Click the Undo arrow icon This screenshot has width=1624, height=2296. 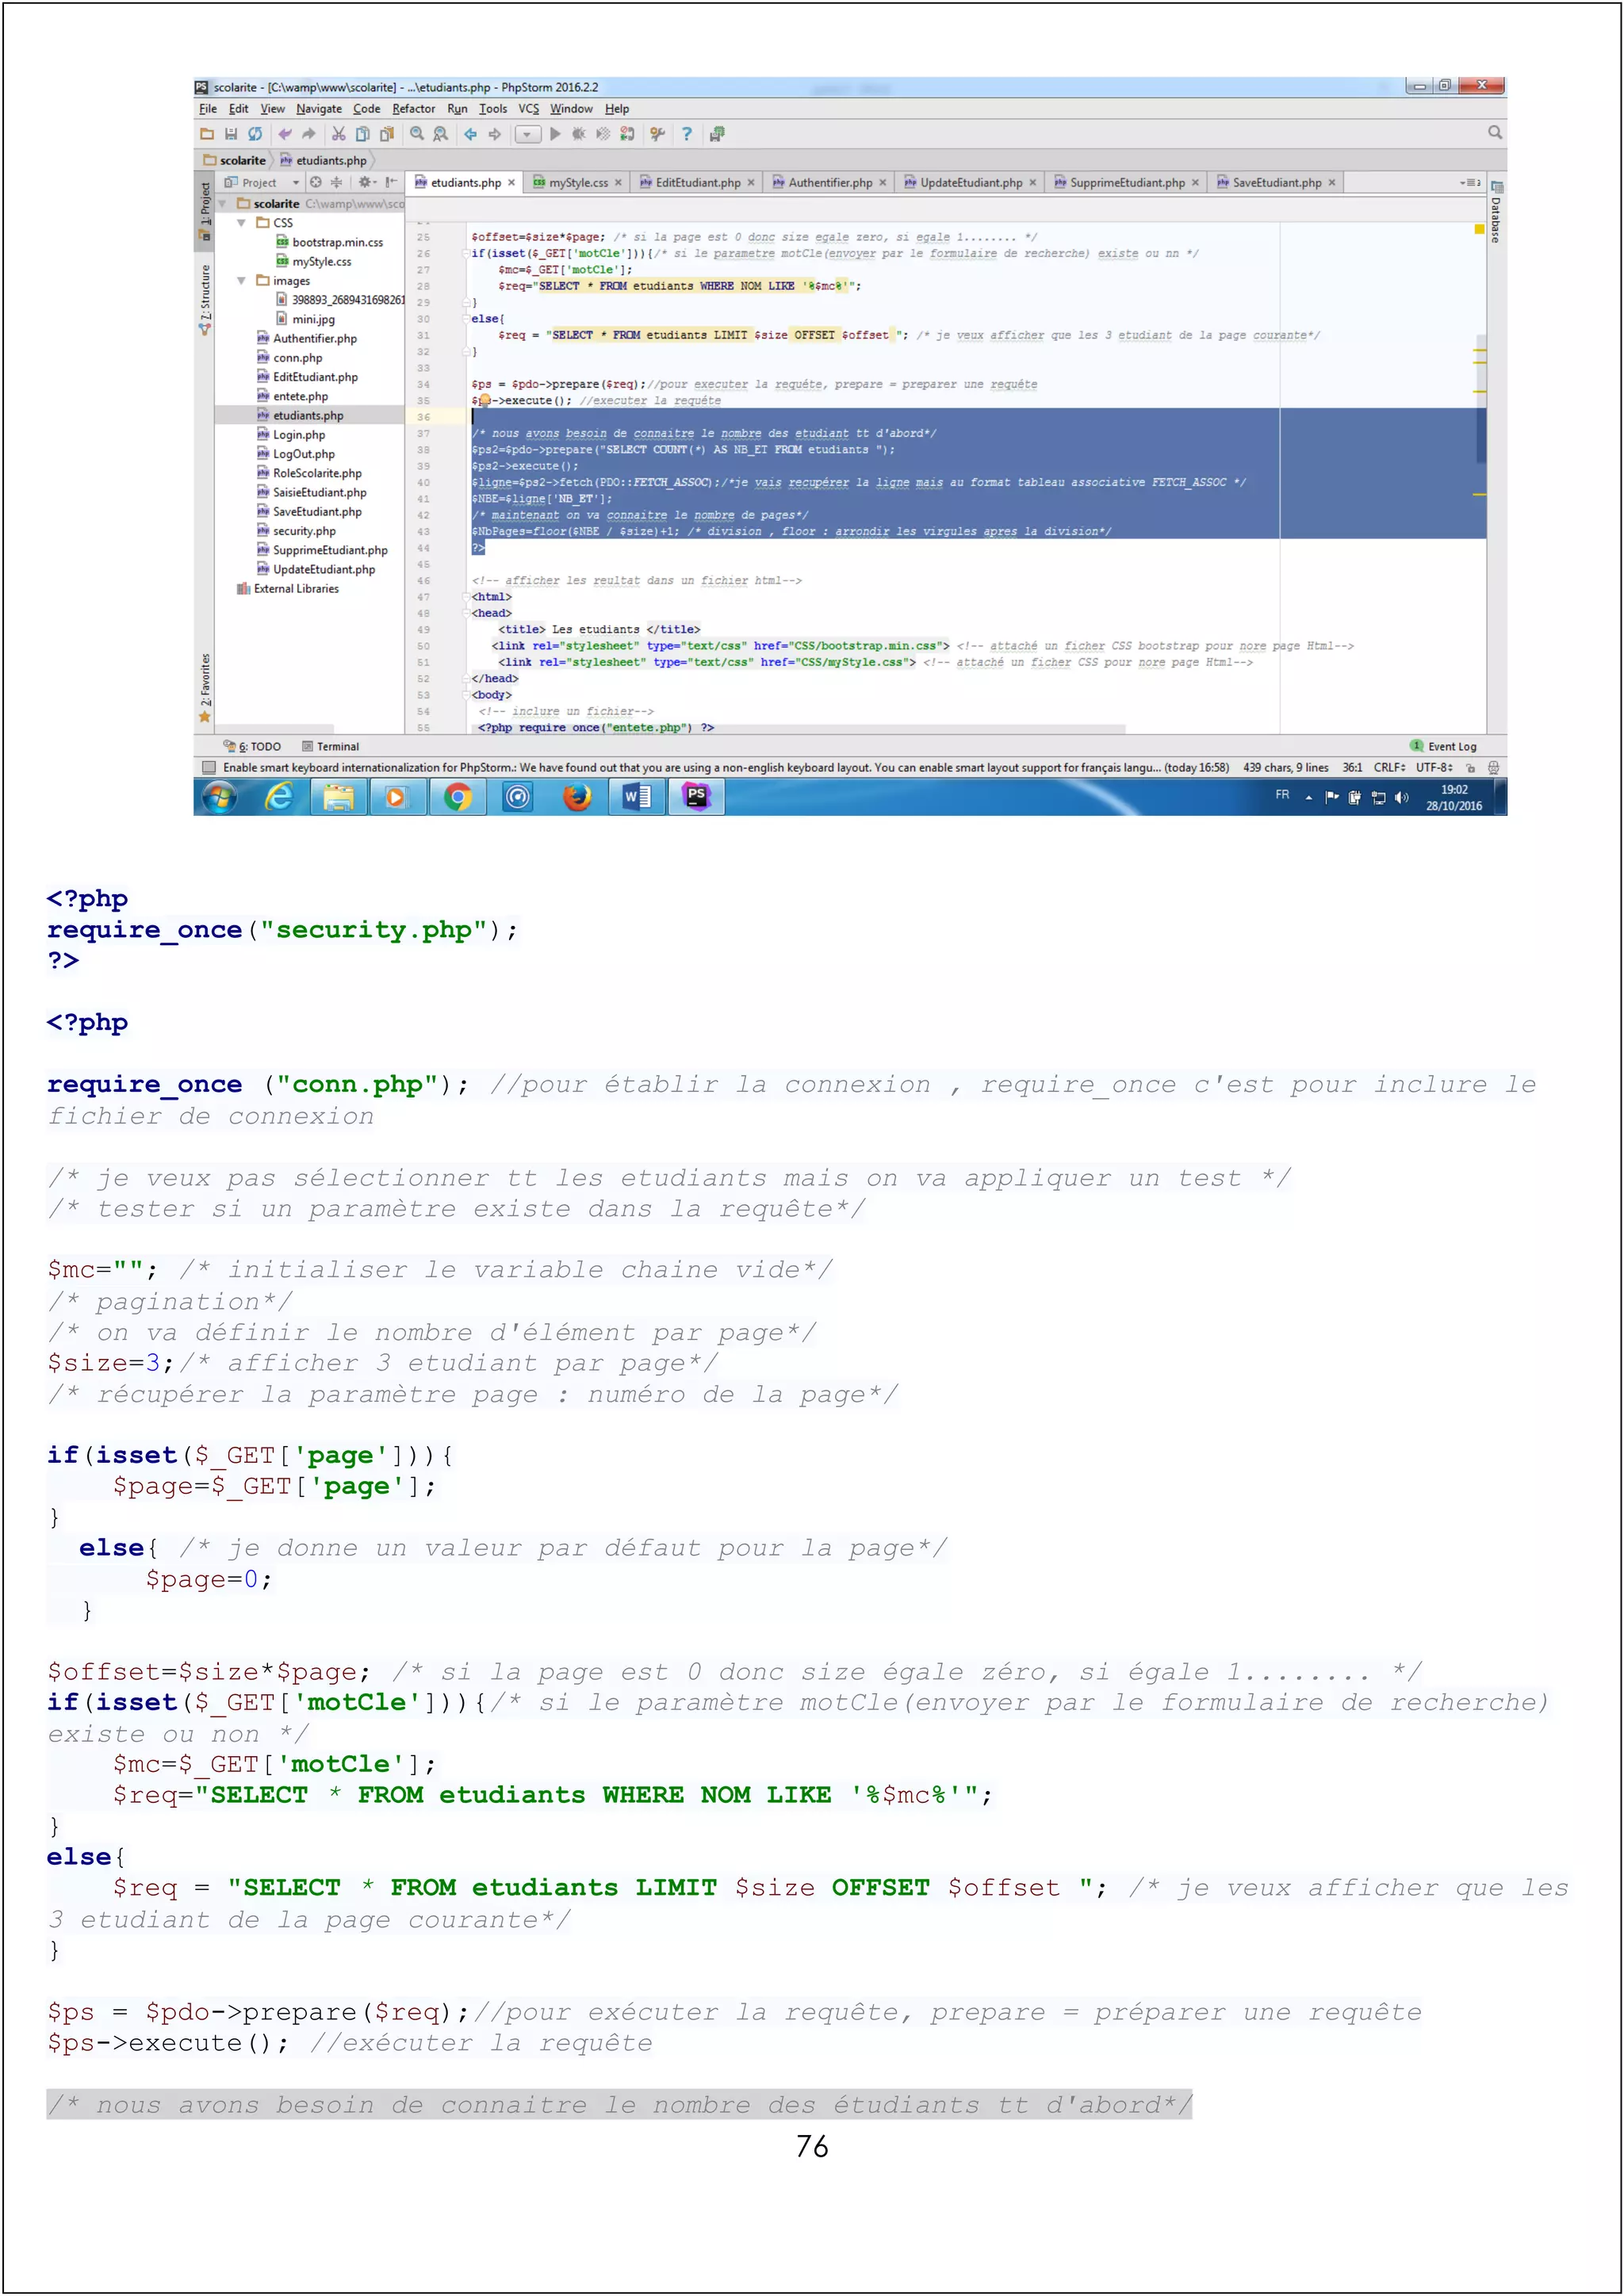coord(285,134)
